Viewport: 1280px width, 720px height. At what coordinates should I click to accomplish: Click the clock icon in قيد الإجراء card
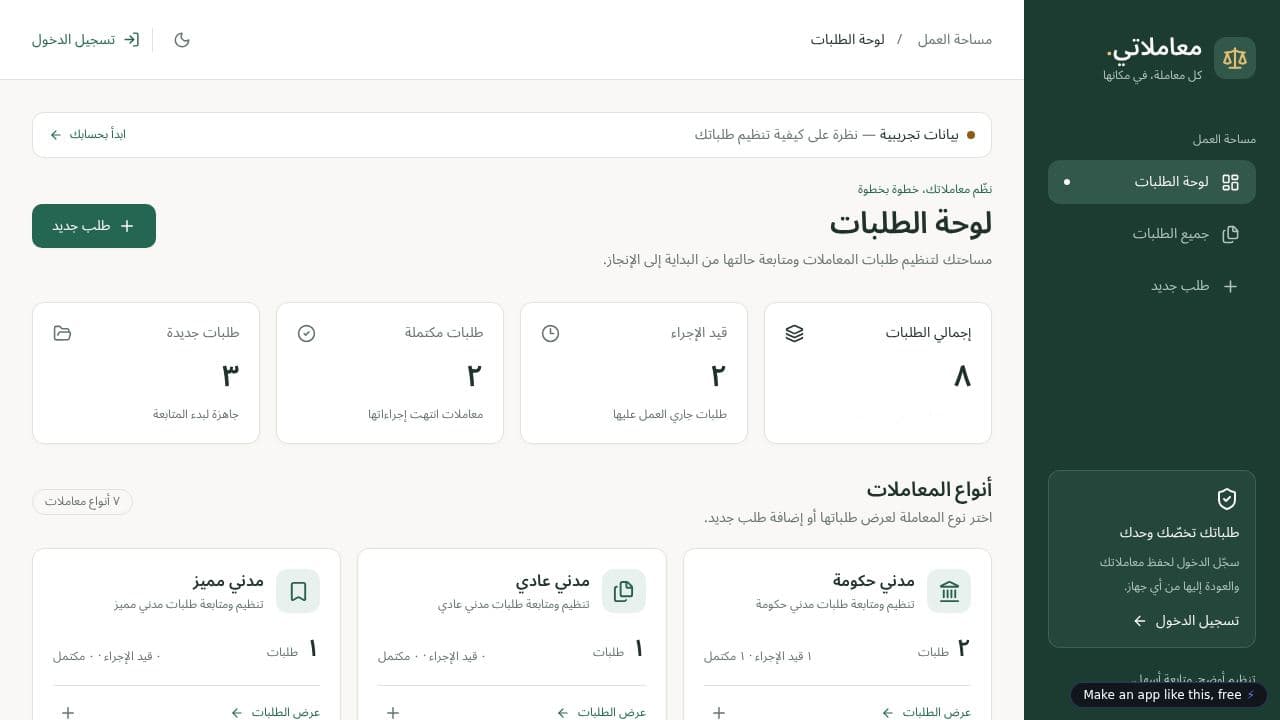coord(550,333)
